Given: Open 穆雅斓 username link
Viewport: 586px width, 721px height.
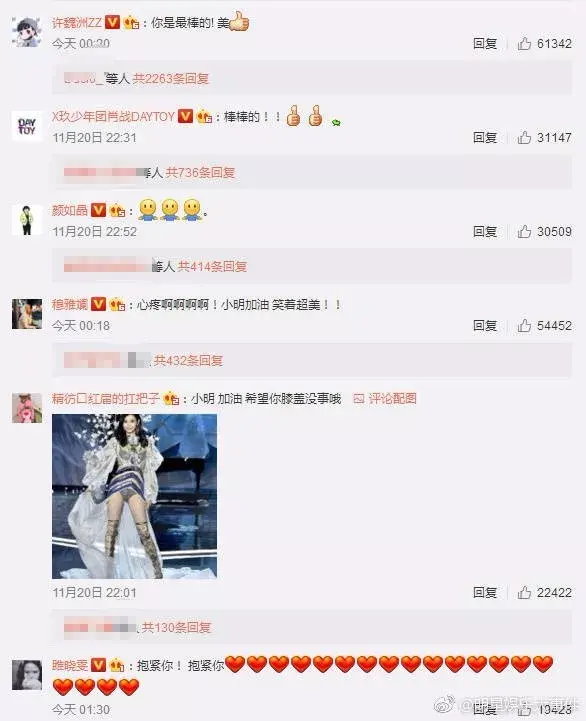Looking at the screenshot, I should tap(69, 304).
